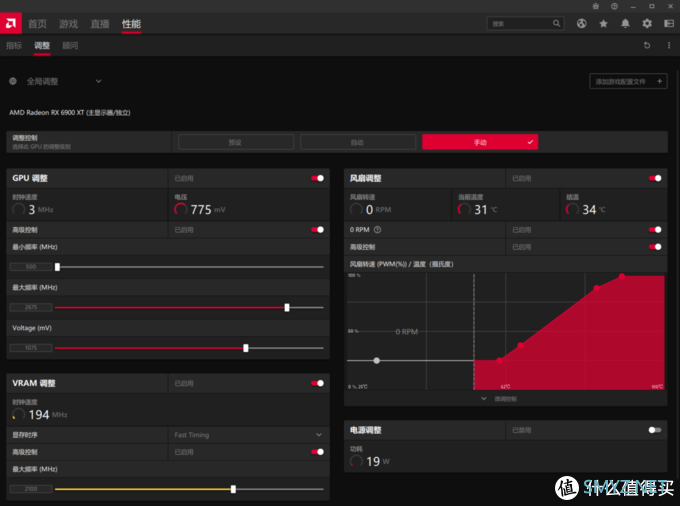Open the web browser globe icon
Image resolution: width=680 pixels, height=506 pixels.
pyautogui.click(x=581, y=23)
